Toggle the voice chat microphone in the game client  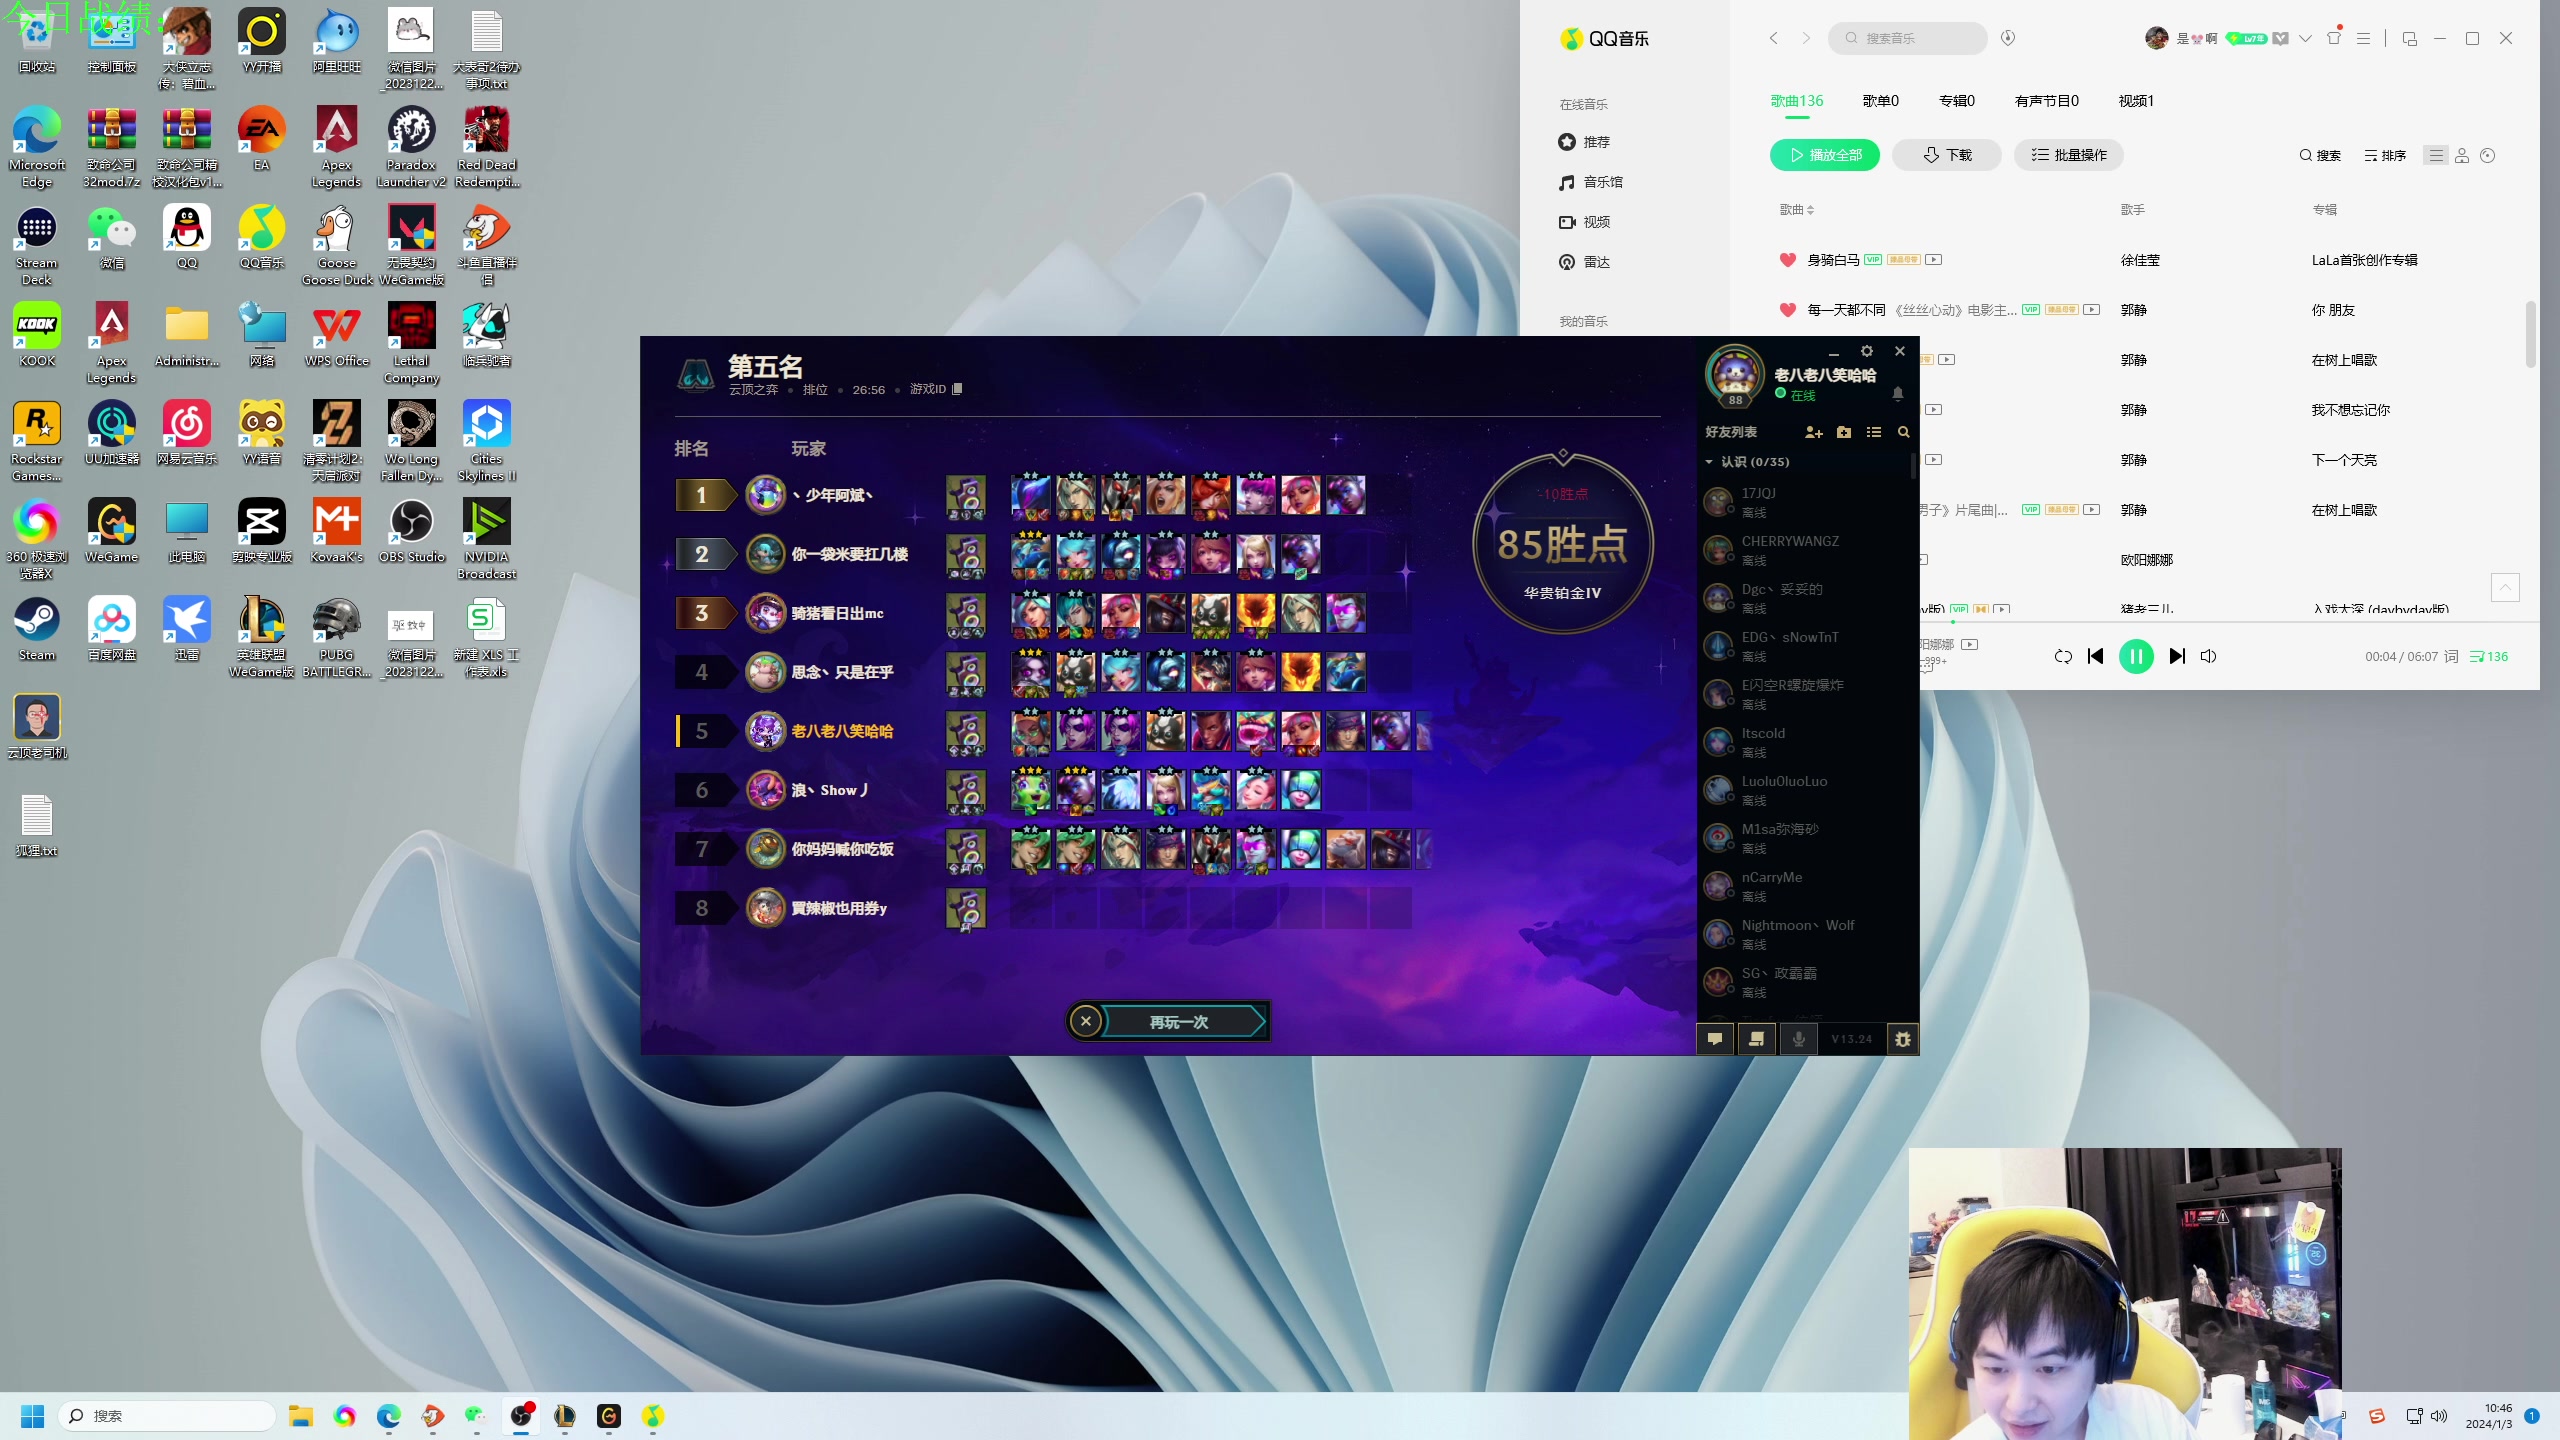tap(1799, 1039)
